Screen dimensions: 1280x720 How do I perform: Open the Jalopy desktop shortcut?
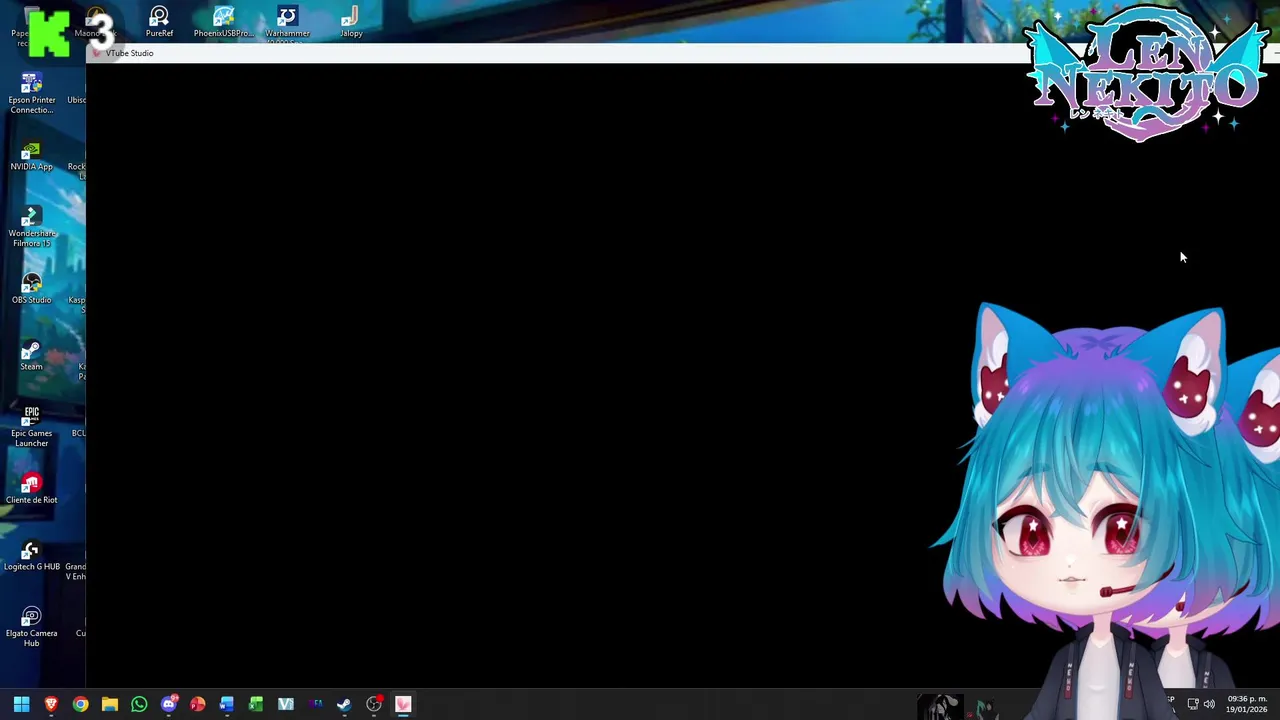point(351,22)
